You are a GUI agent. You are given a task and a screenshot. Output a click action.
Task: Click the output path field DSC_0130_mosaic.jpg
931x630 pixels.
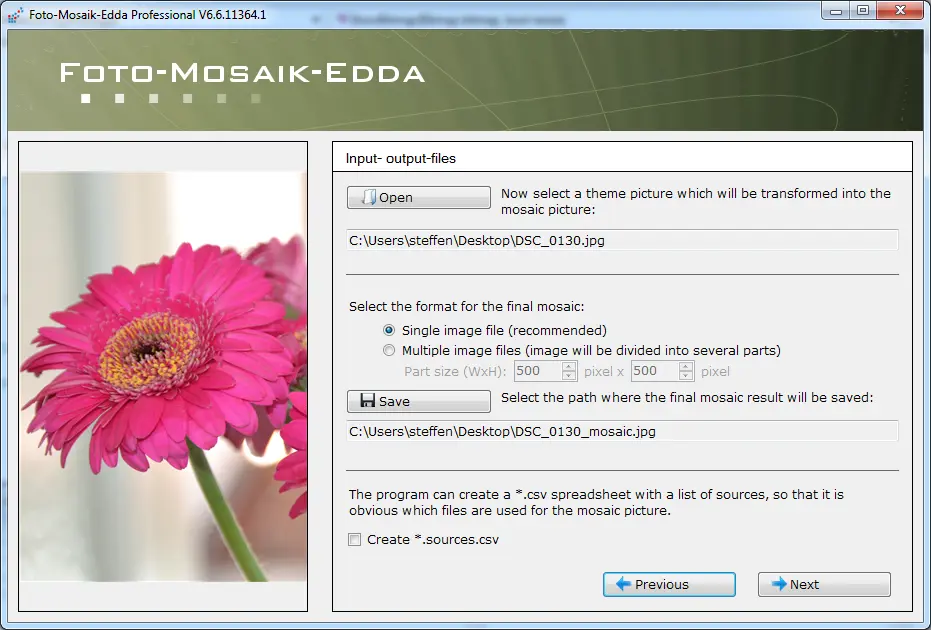(622, 432)
